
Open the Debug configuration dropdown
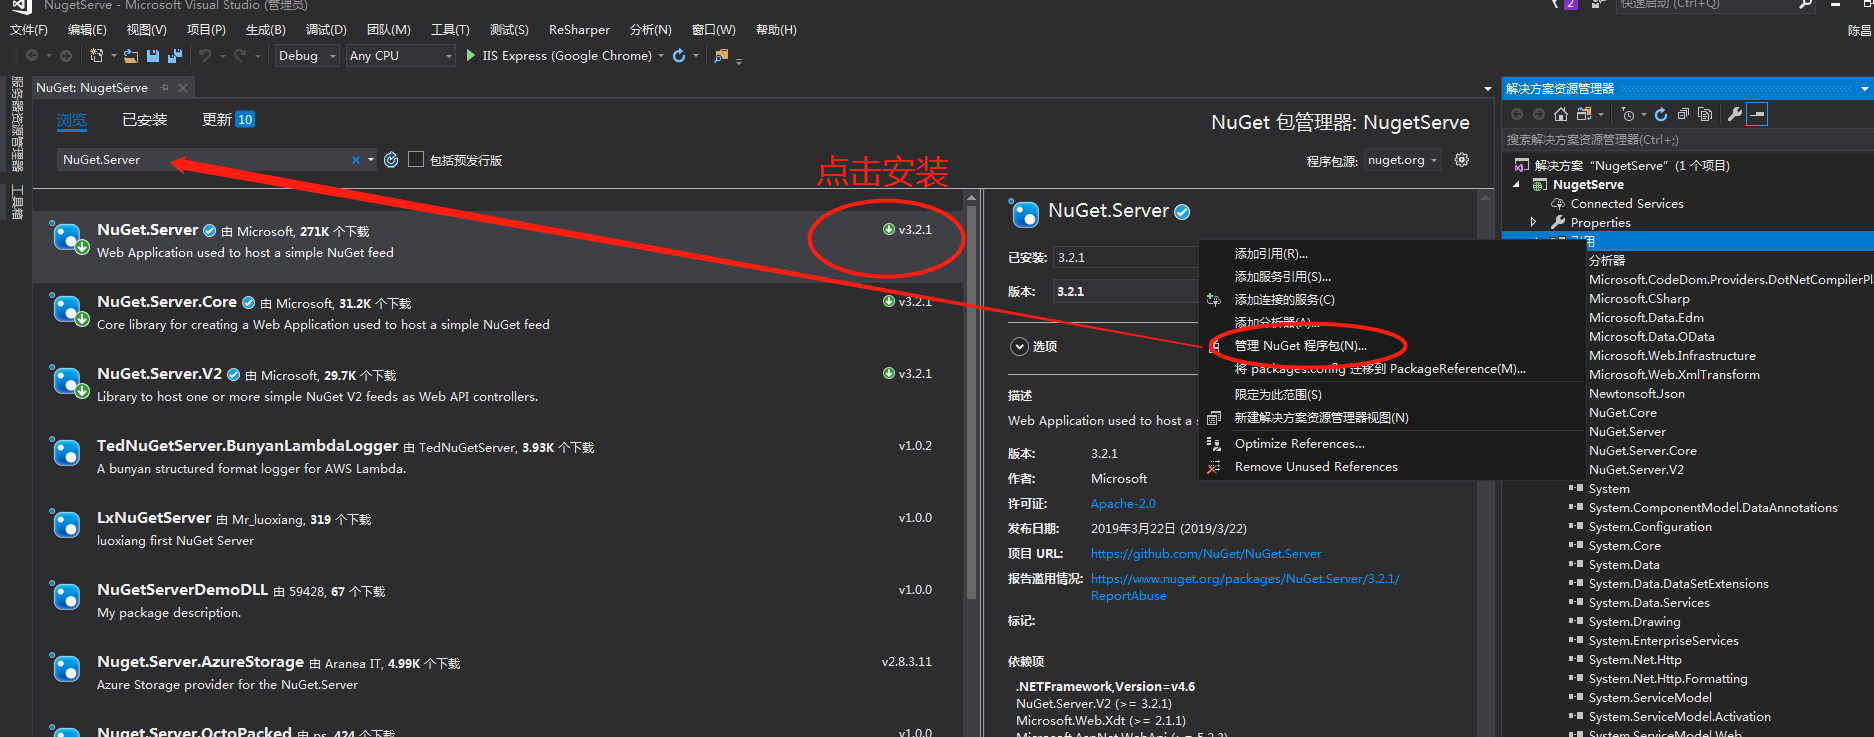click(307, 56)
